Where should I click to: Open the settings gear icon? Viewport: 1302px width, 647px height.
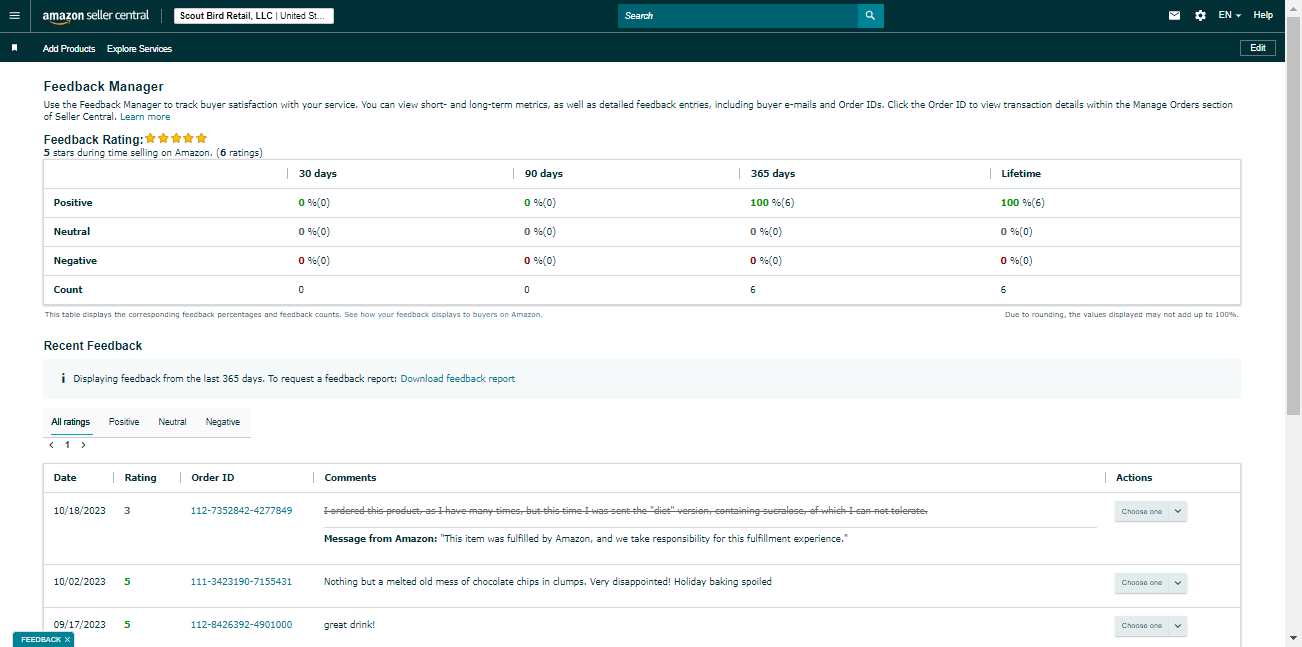[x=1200, y=16]
